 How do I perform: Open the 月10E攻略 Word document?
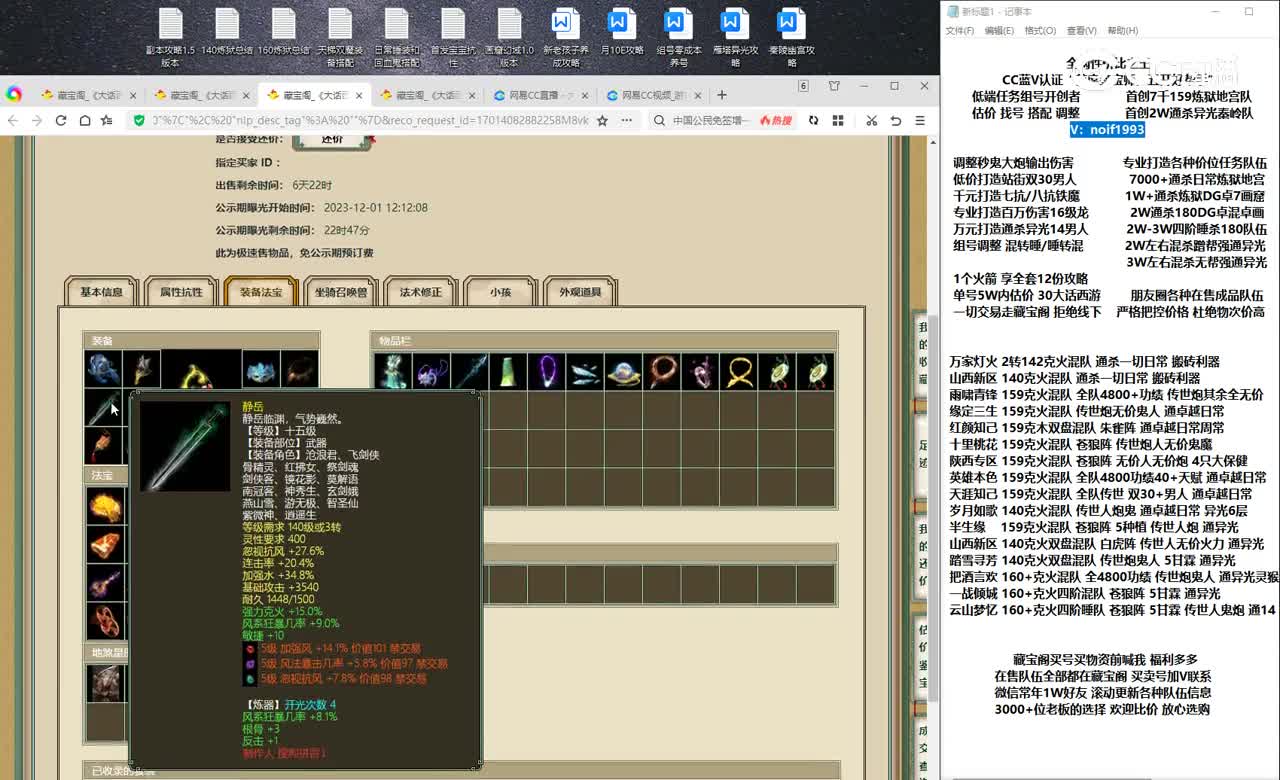[x=622, y=32]
